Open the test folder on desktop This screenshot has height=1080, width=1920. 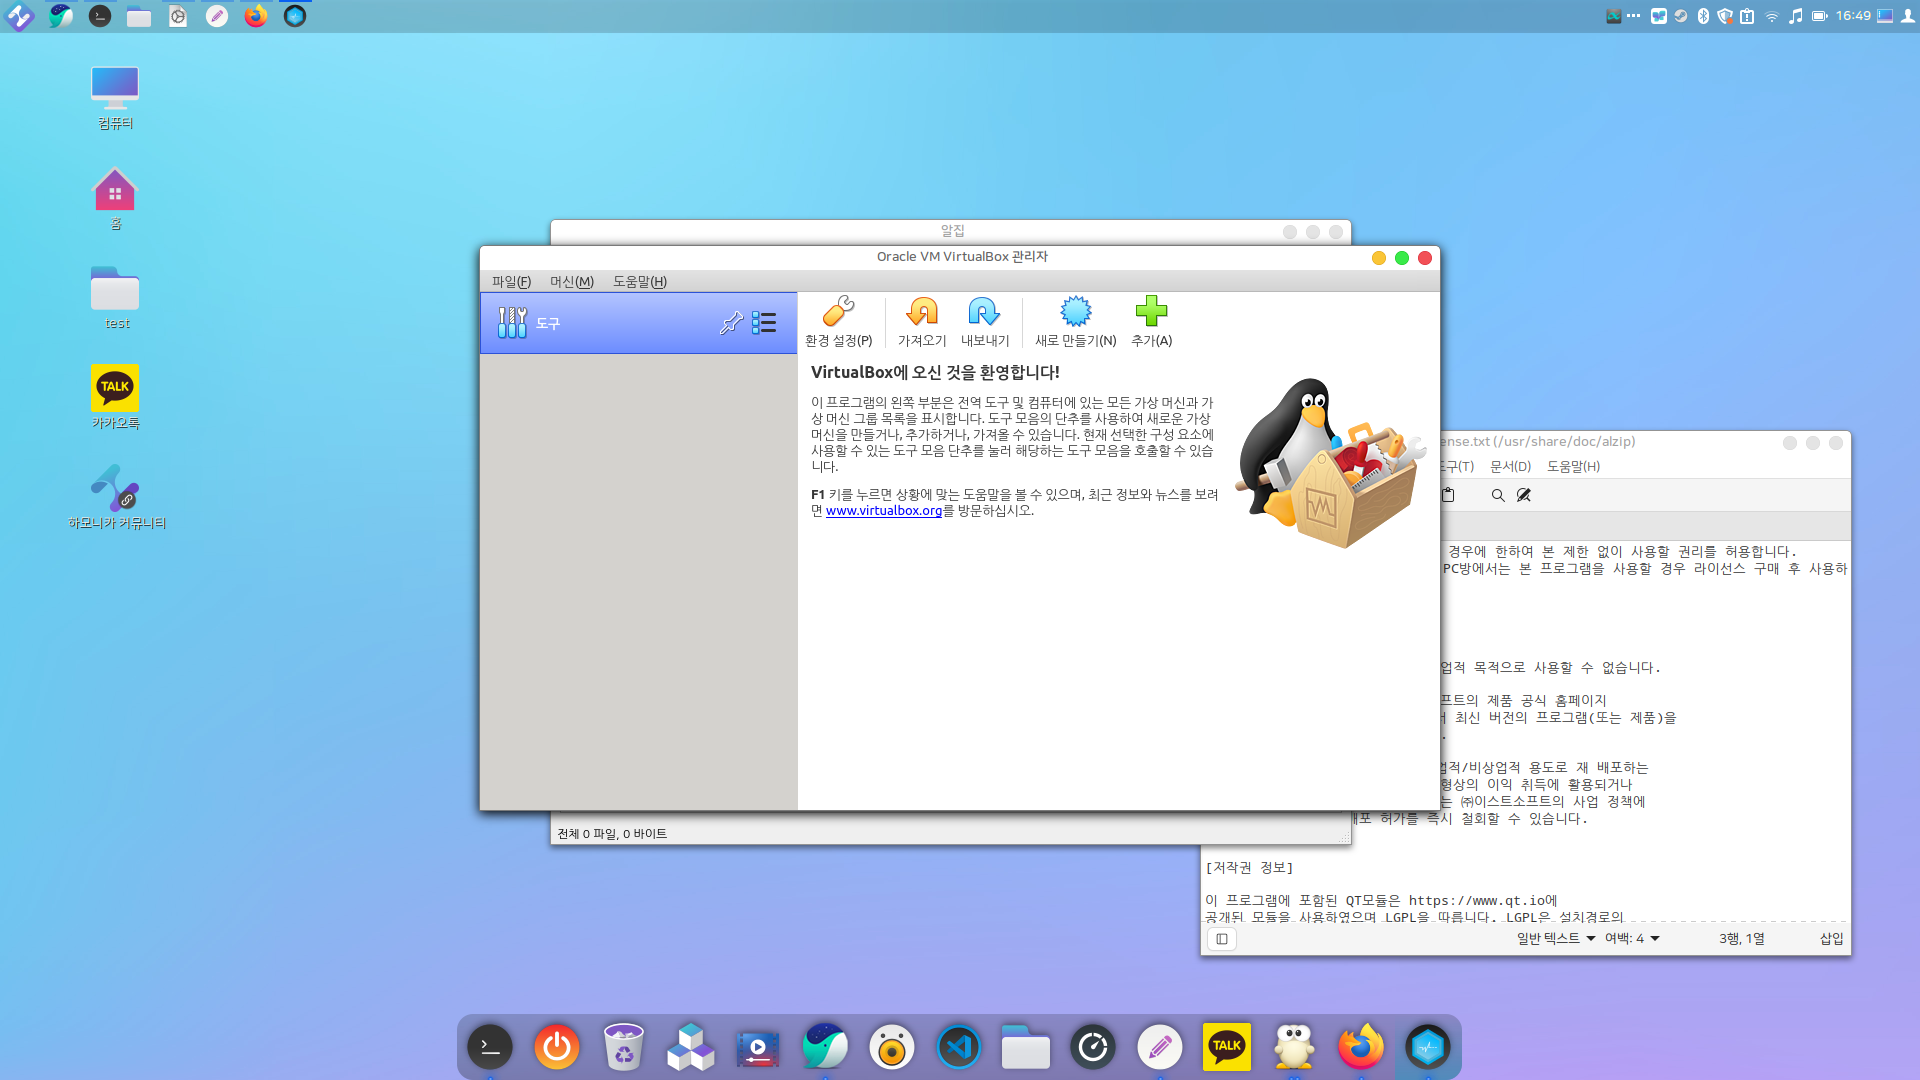pos(115,298)
